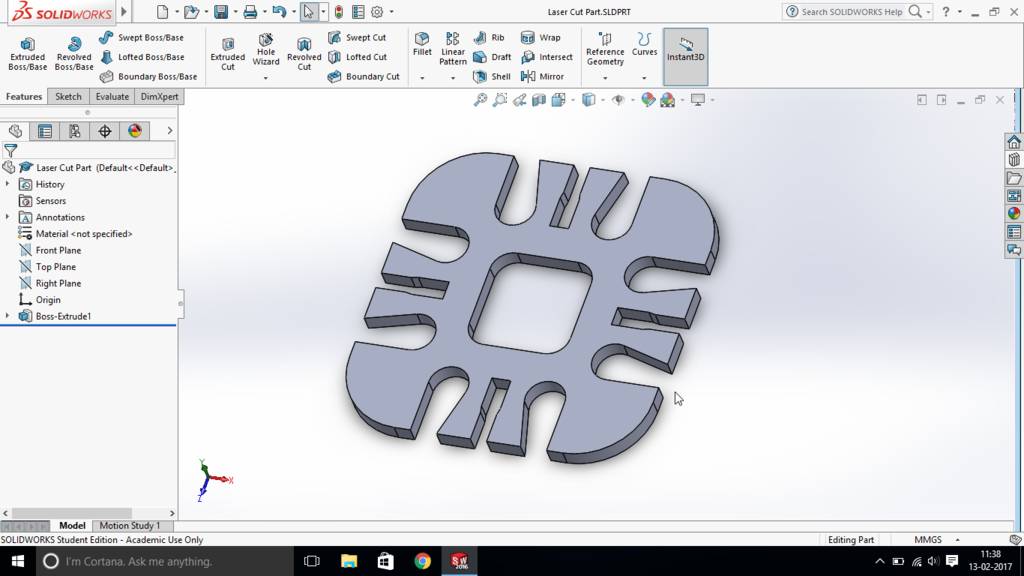Open the Fillet dropdown arrow
Viewport: 1024px width, 576px height.
pos(422,78)
